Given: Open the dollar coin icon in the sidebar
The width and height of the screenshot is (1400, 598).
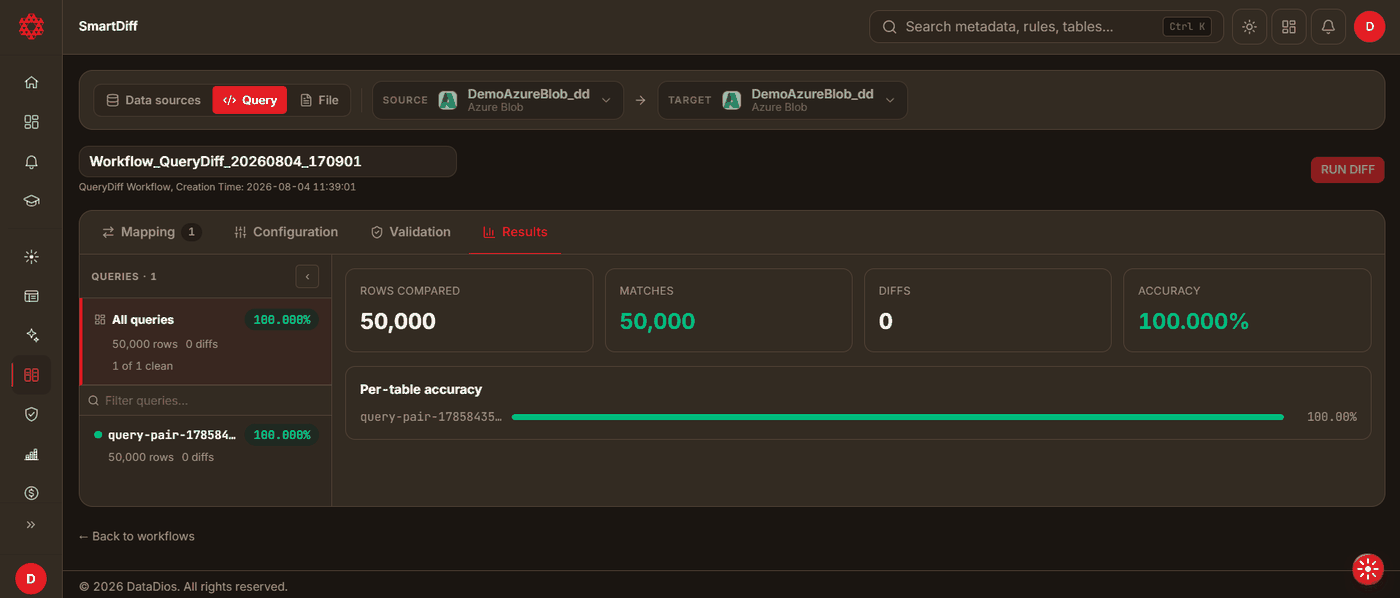Looking at the screenshot, I should coord(31,493).
